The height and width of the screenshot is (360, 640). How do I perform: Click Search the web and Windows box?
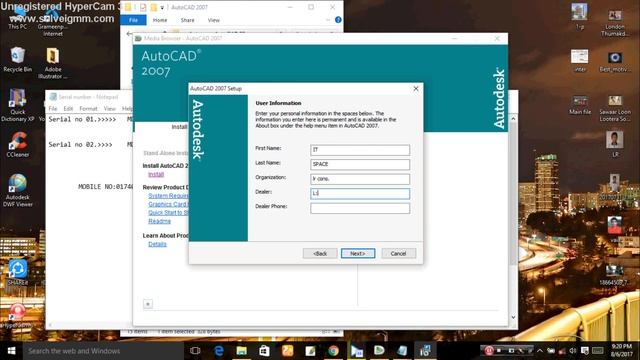[x=103, y=351]
